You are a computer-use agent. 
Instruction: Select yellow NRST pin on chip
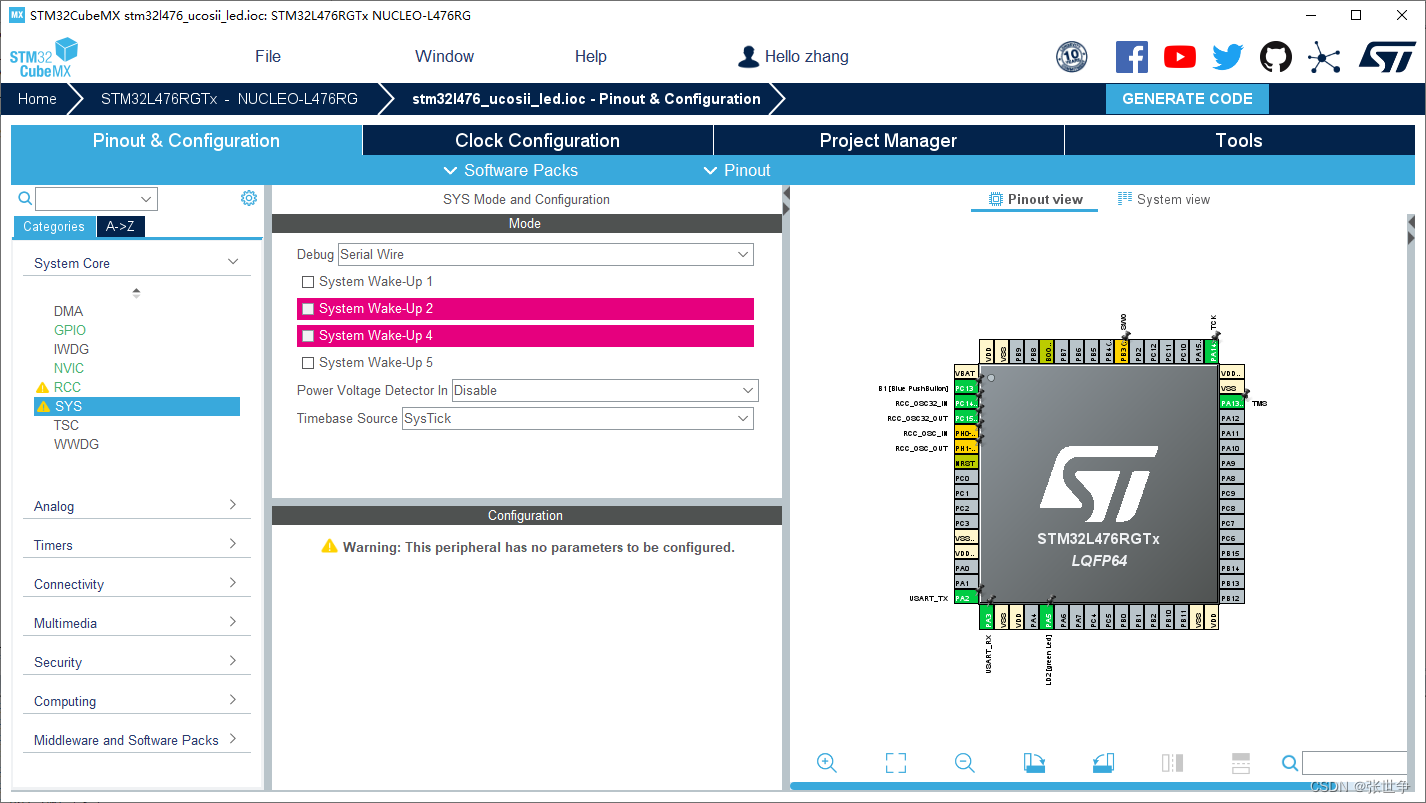coord(965,463)
